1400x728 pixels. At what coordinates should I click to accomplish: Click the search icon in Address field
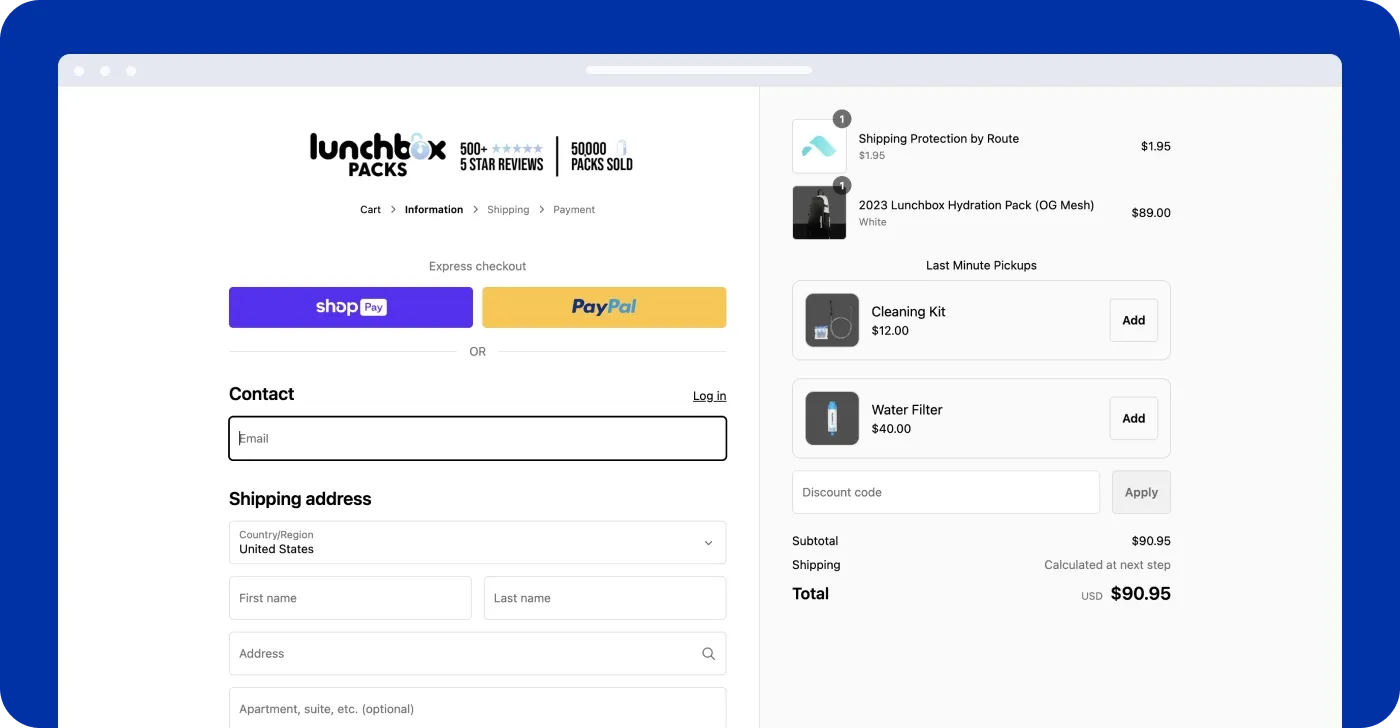coord(708,654)
